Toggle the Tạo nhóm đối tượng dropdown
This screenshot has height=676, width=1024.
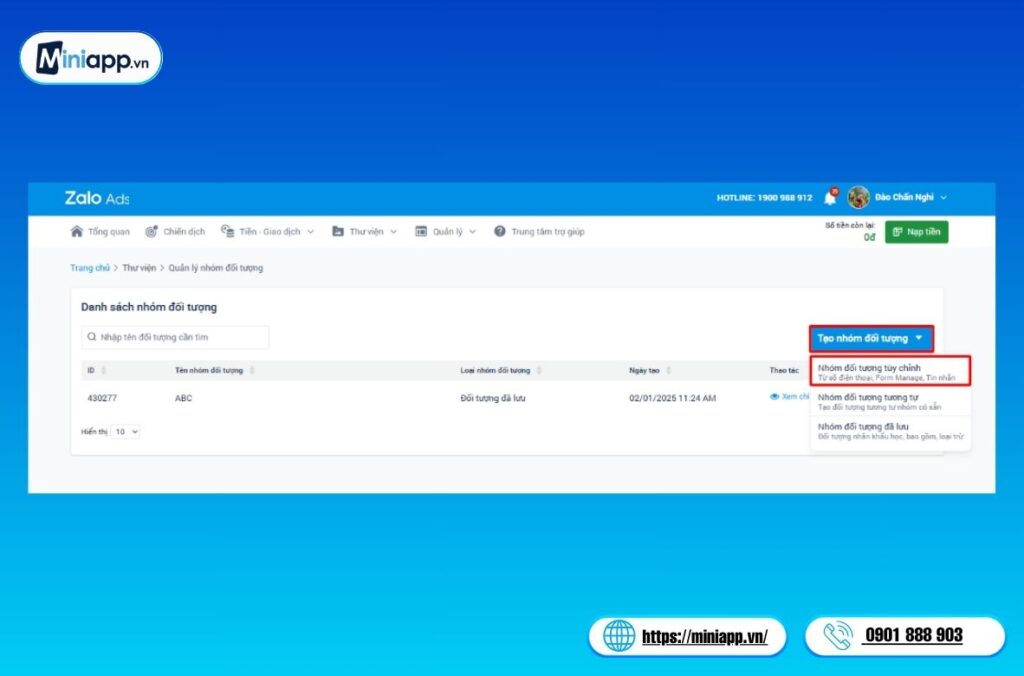(871, 338)
